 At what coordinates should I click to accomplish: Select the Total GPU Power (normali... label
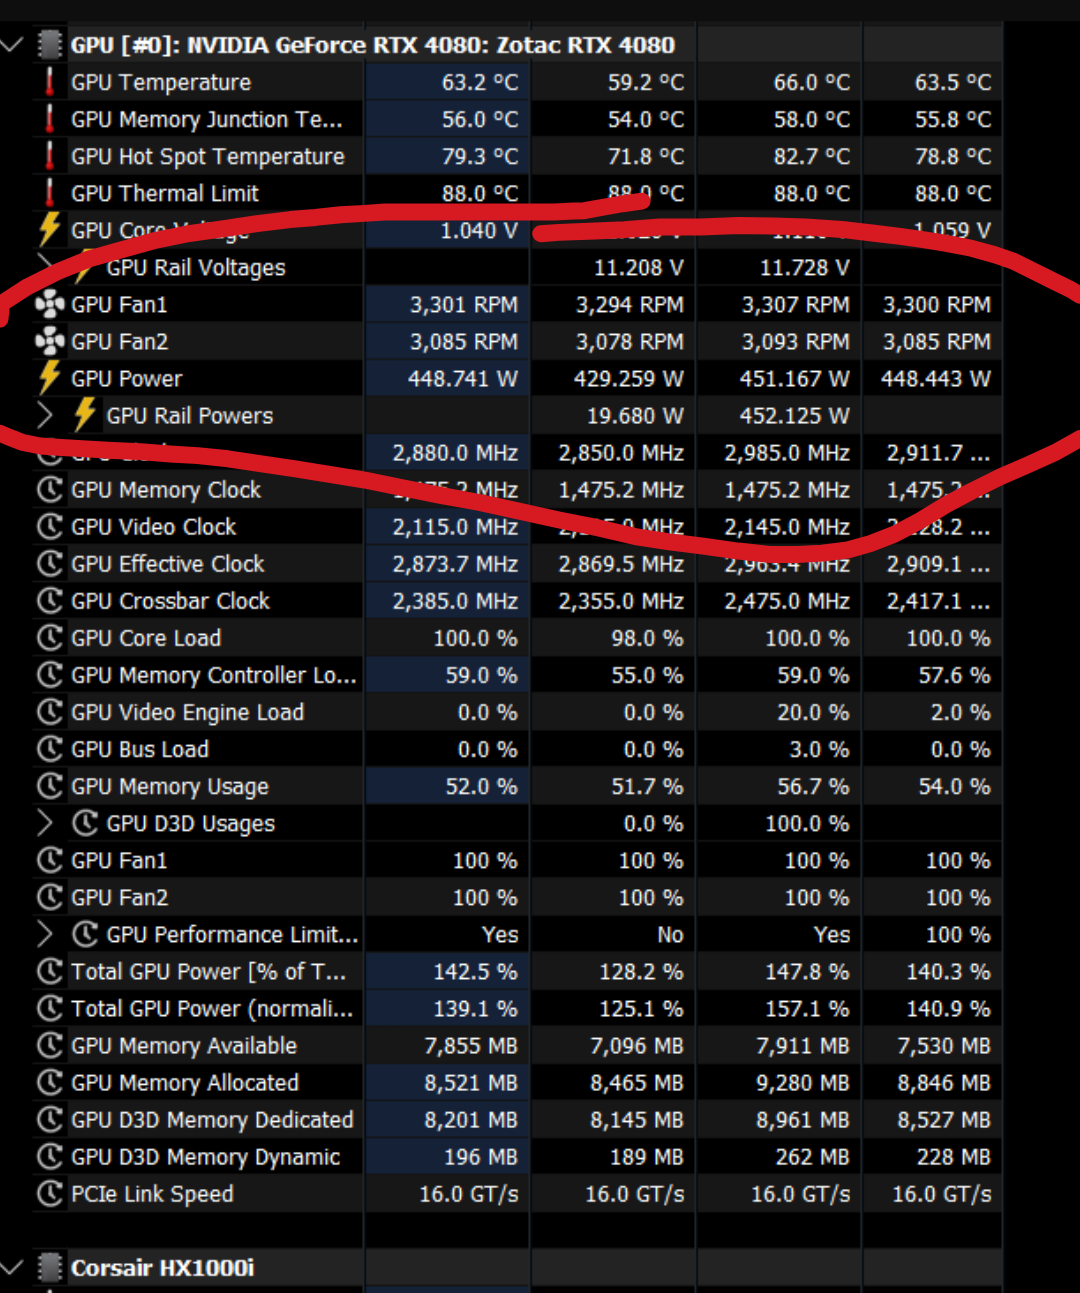[x=212, y=1008]
